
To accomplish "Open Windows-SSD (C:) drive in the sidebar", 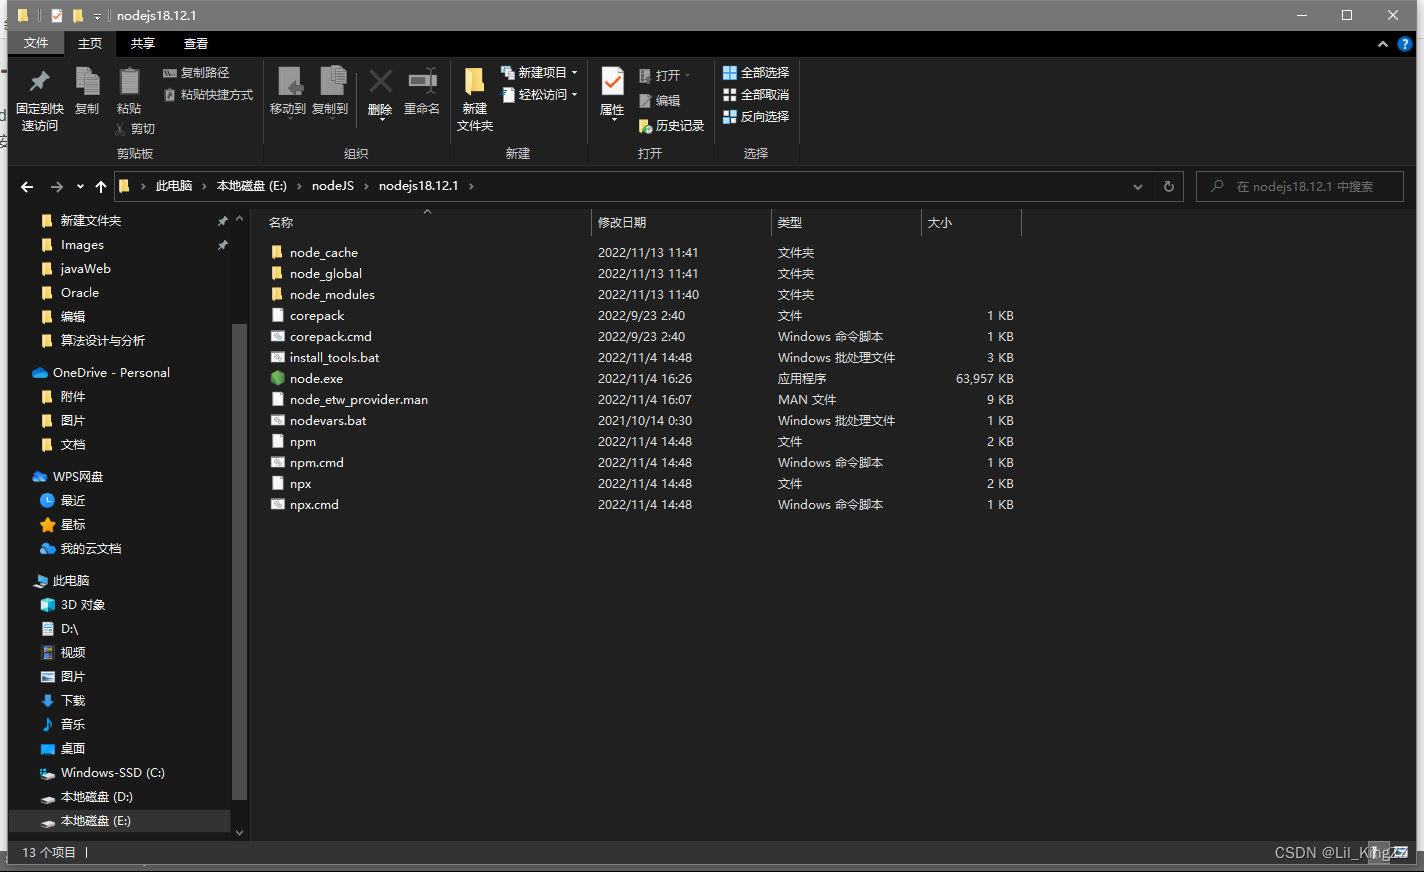I will (x=112, y=773).
